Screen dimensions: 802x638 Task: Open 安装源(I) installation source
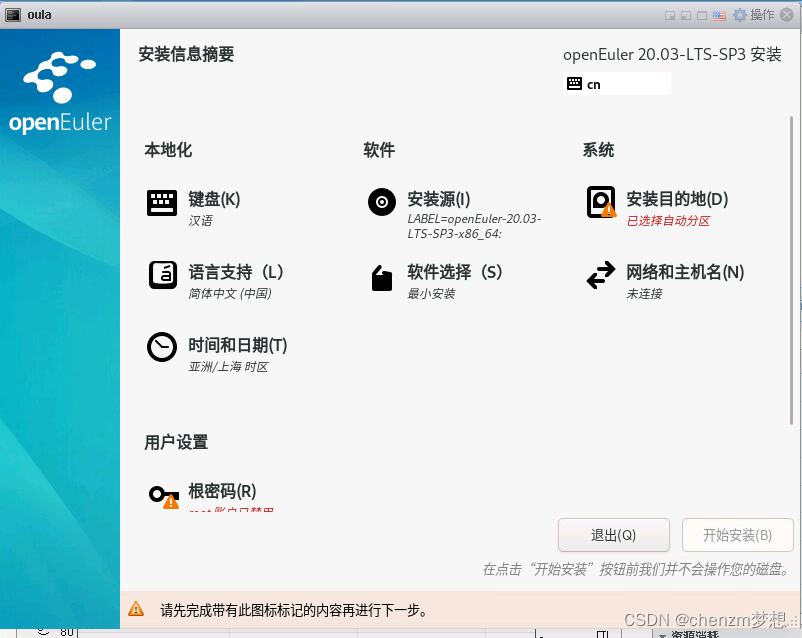(x=454, y=214)
